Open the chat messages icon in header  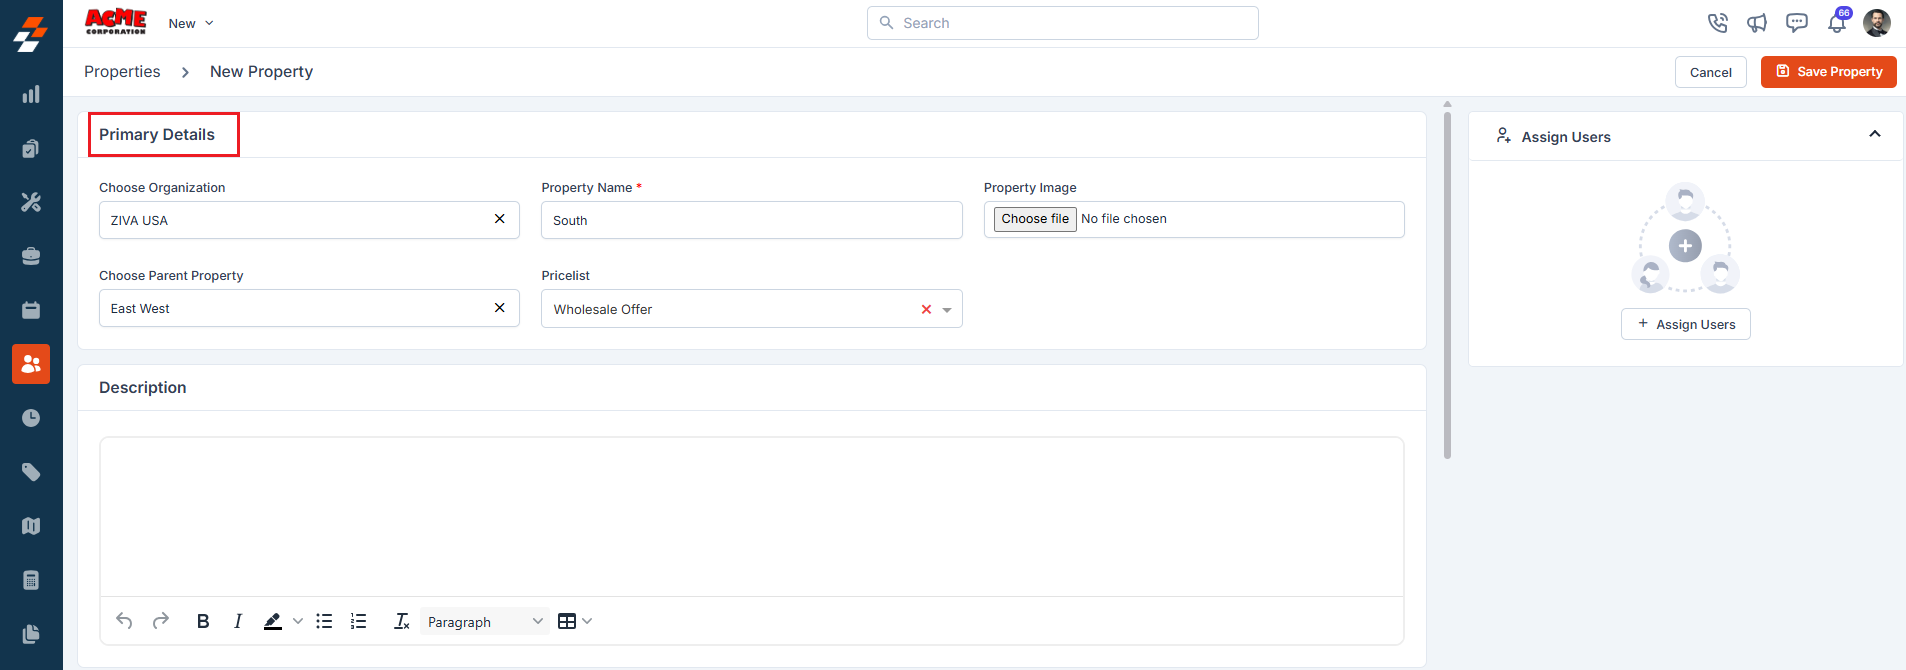[1797, 23]
